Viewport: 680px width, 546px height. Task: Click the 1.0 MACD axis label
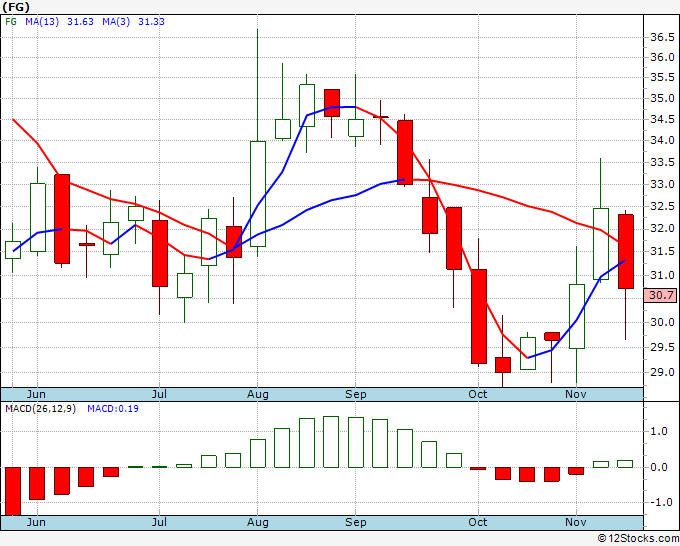point(659,432)
